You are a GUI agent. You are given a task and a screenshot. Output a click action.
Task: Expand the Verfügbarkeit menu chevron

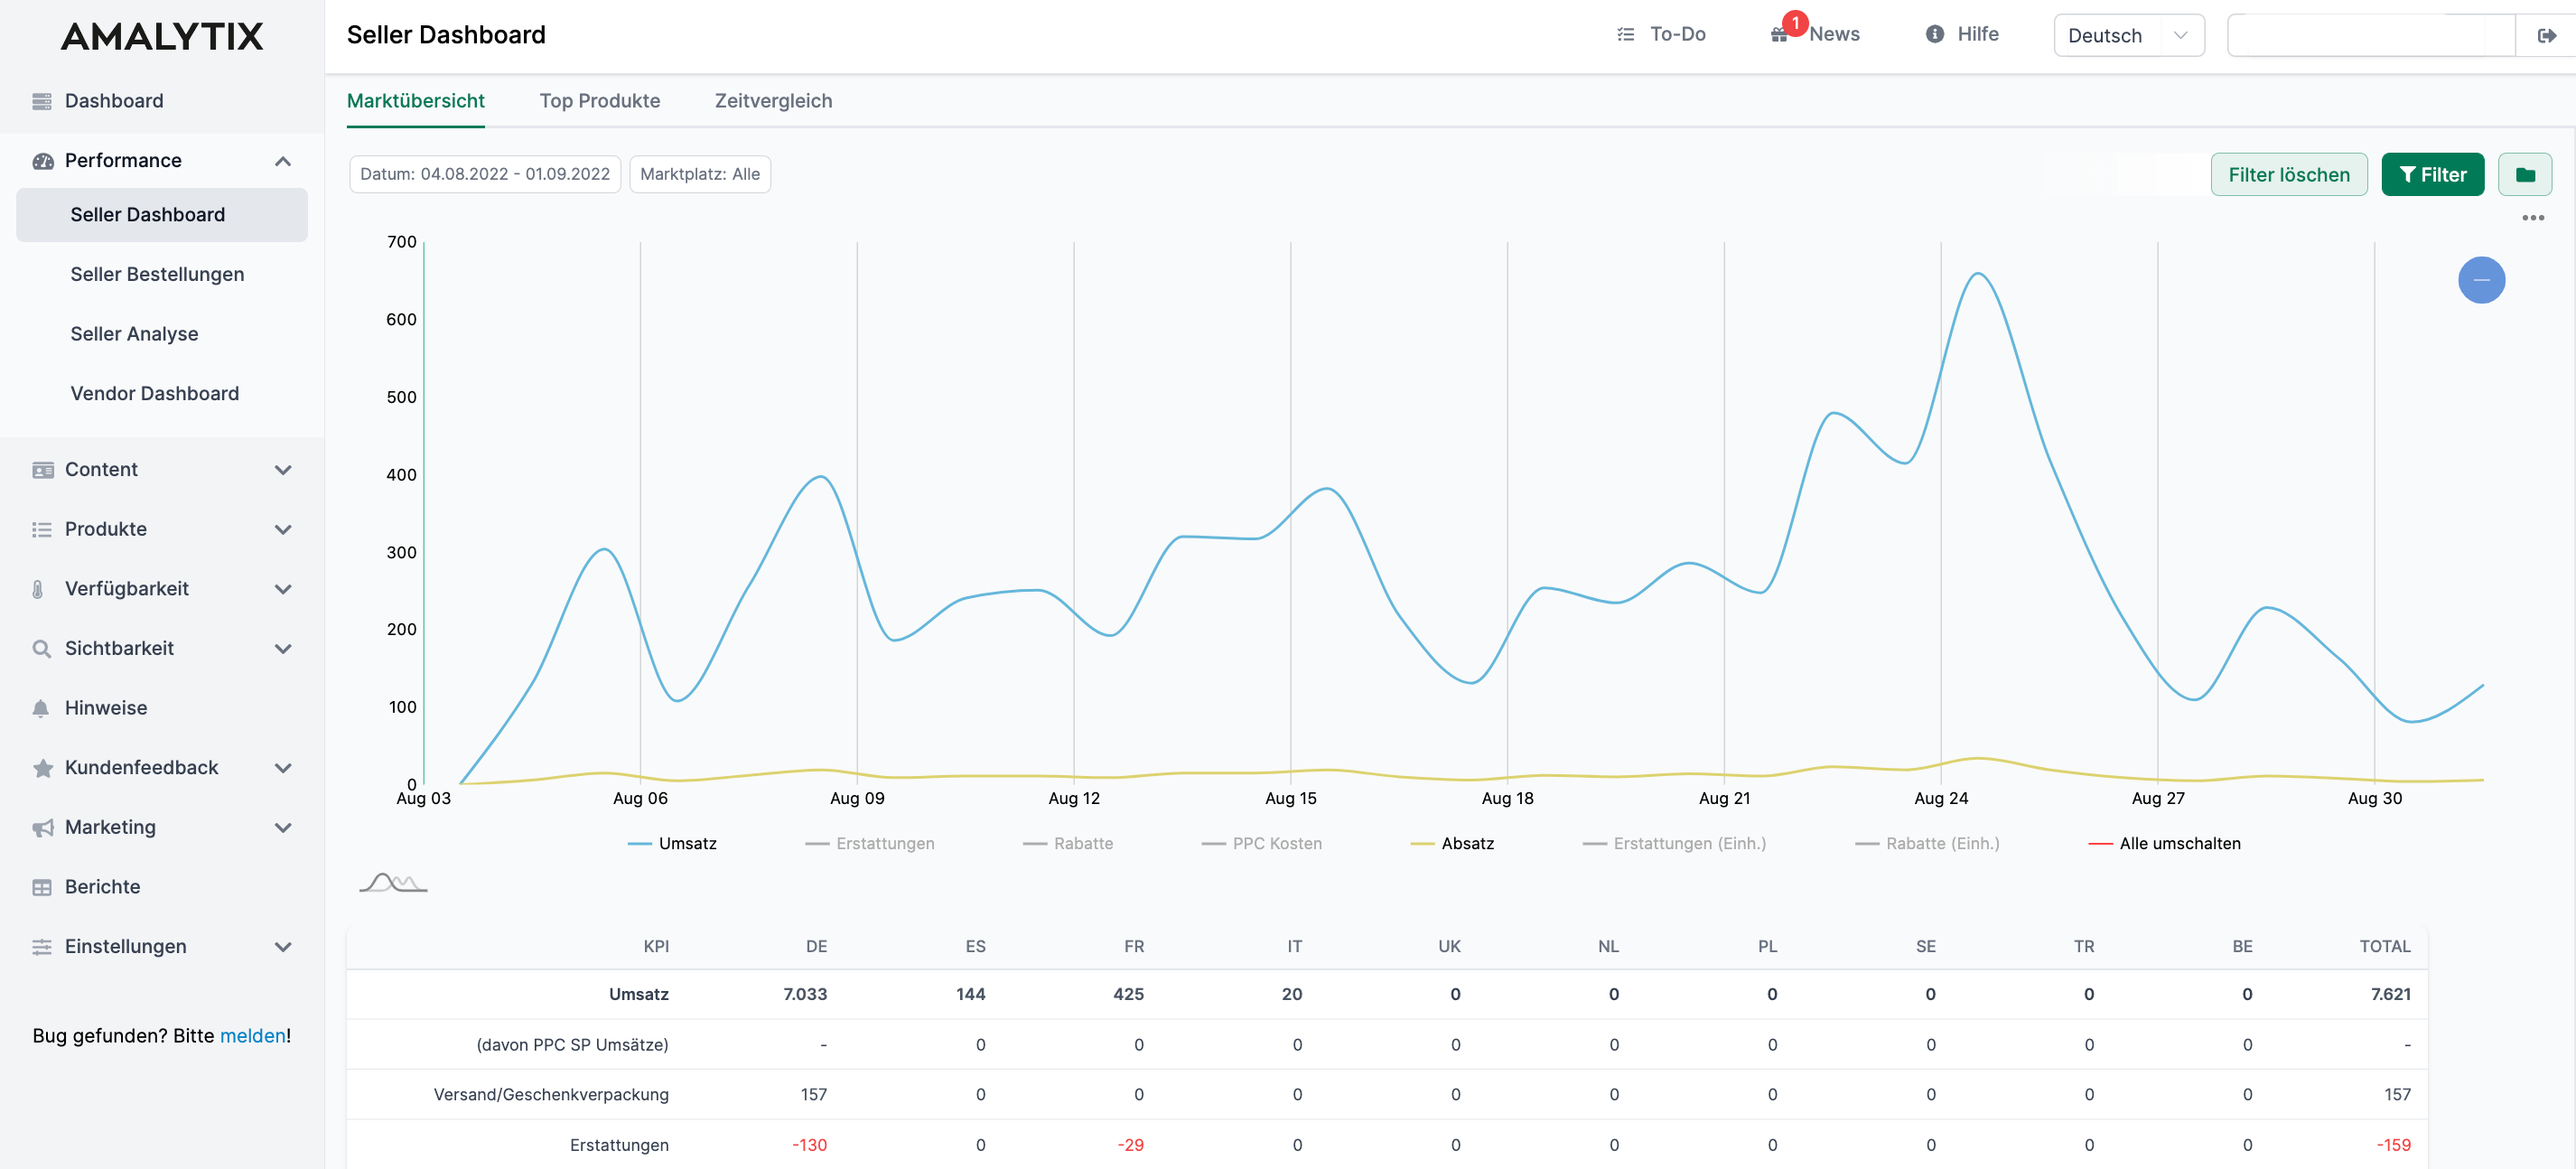point(283,589)
